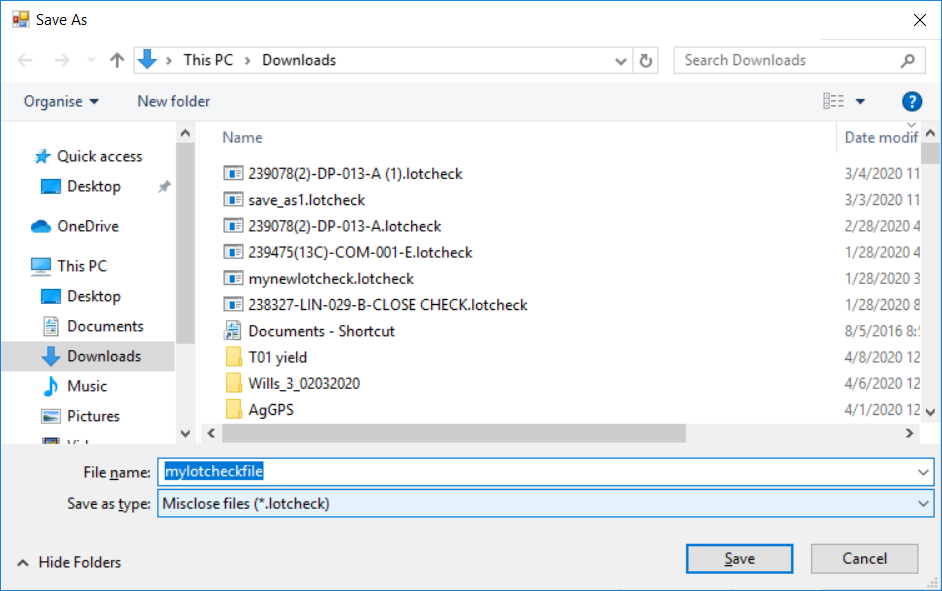Select the save_as1.lotcheck file
The height and width of the screenshot is (591, 942).
pos(306,200)
